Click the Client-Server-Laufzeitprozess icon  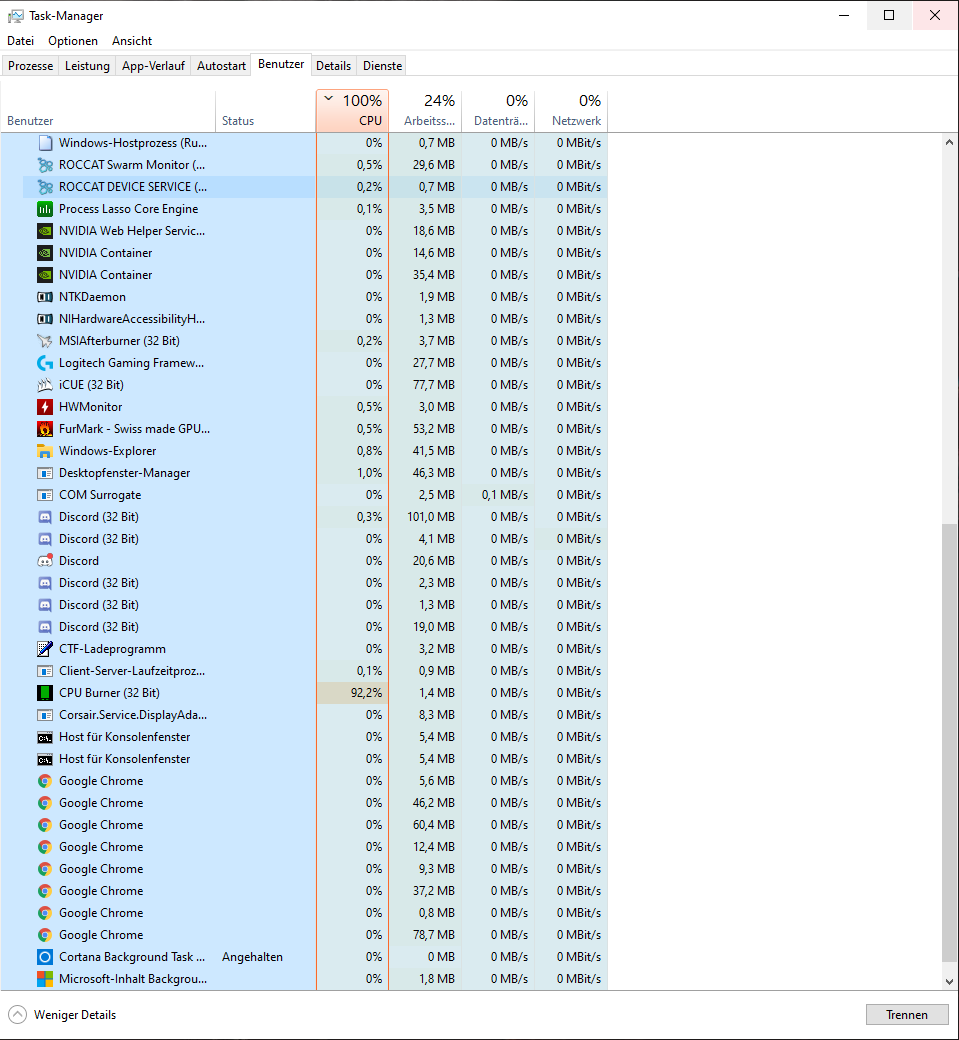coord(44,671)
